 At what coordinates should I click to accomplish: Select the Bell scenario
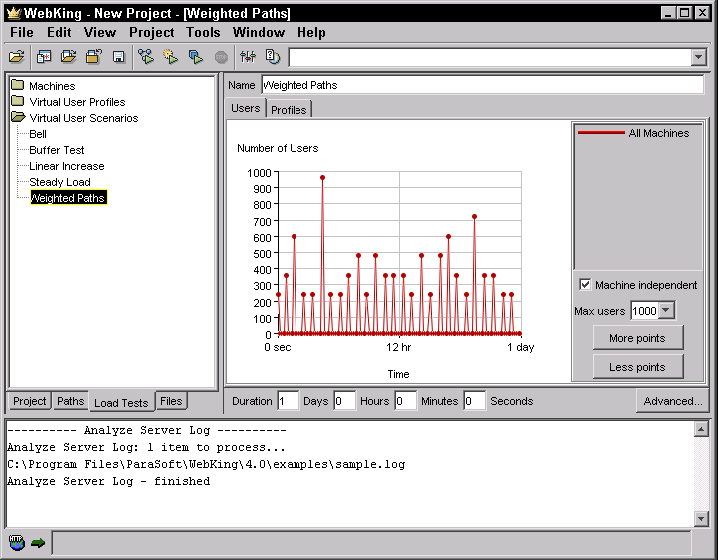pos(38,134)
